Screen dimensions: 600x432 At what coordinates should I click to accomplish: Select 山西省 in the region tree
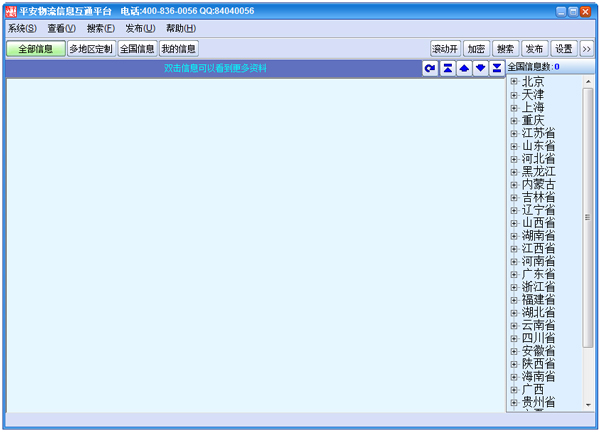tap(538, 223)
